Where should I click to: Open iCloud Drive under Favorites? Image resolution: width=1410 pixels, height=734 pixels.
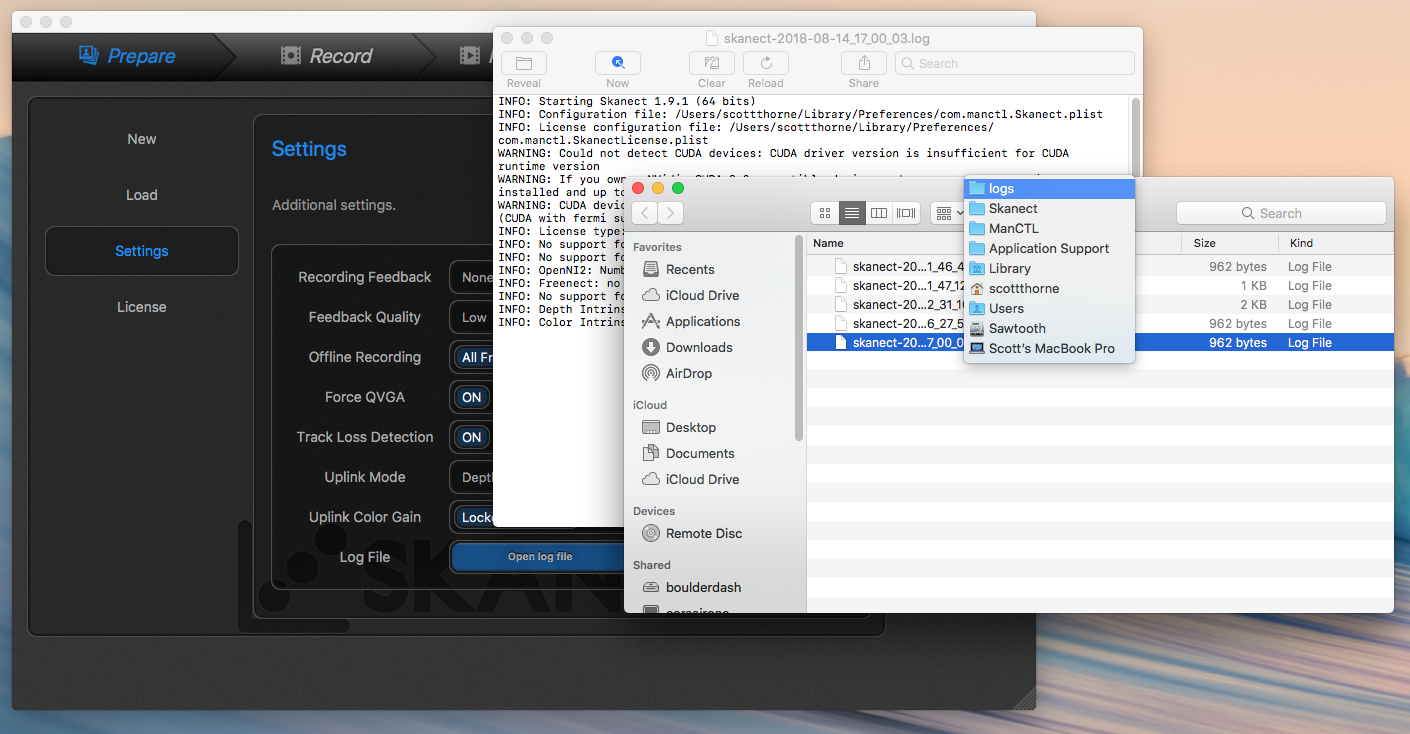point(702,295)
